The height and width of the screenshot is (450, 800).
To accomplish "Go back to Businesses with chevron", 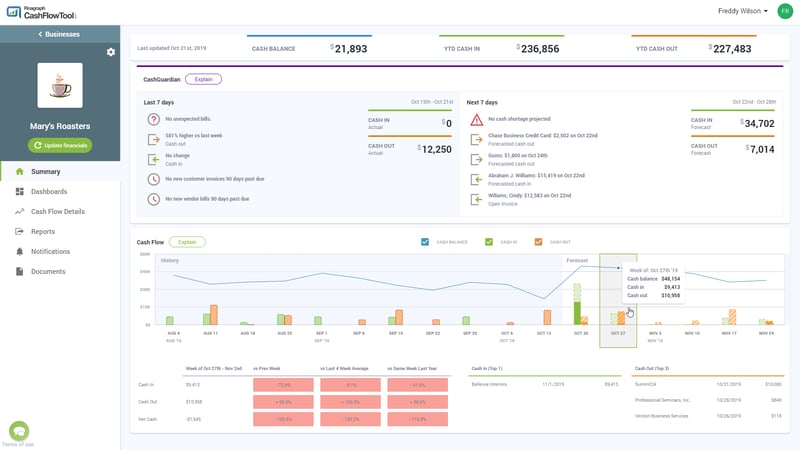I will pyautogui.click(x=59, y=34).
